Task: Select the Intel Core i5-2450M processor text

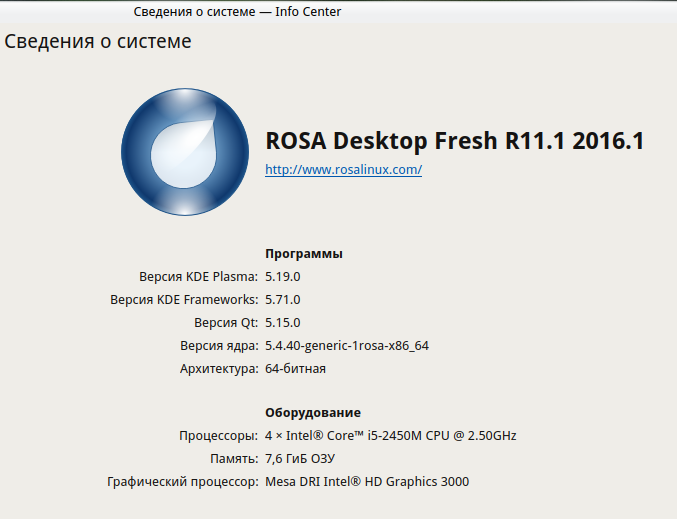Action: pos(390,436)
